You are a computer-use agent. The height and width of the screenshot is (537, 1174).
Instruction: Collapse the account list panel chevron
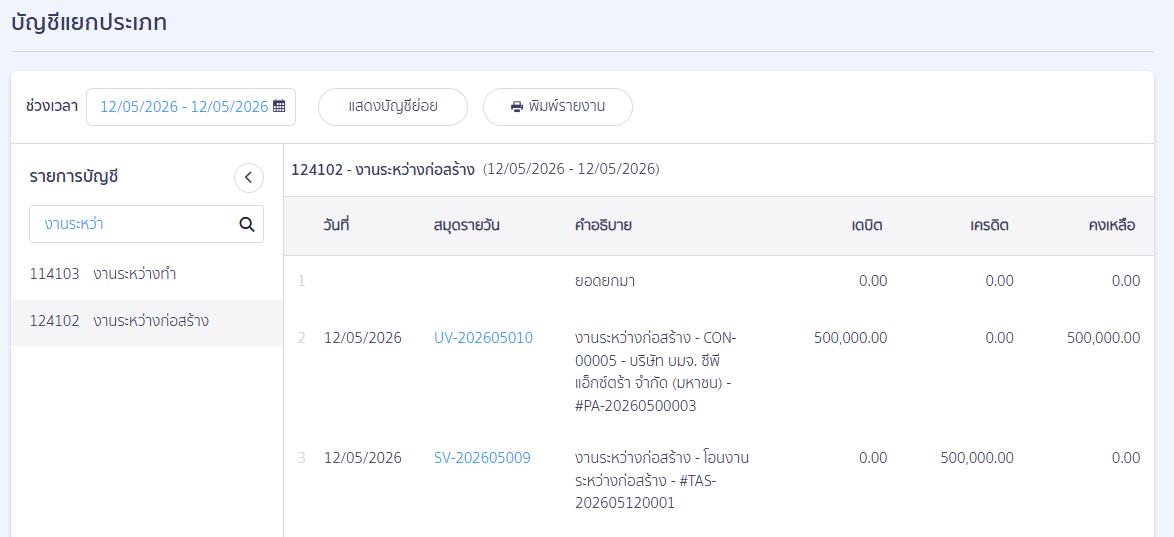tap(249, 178)
